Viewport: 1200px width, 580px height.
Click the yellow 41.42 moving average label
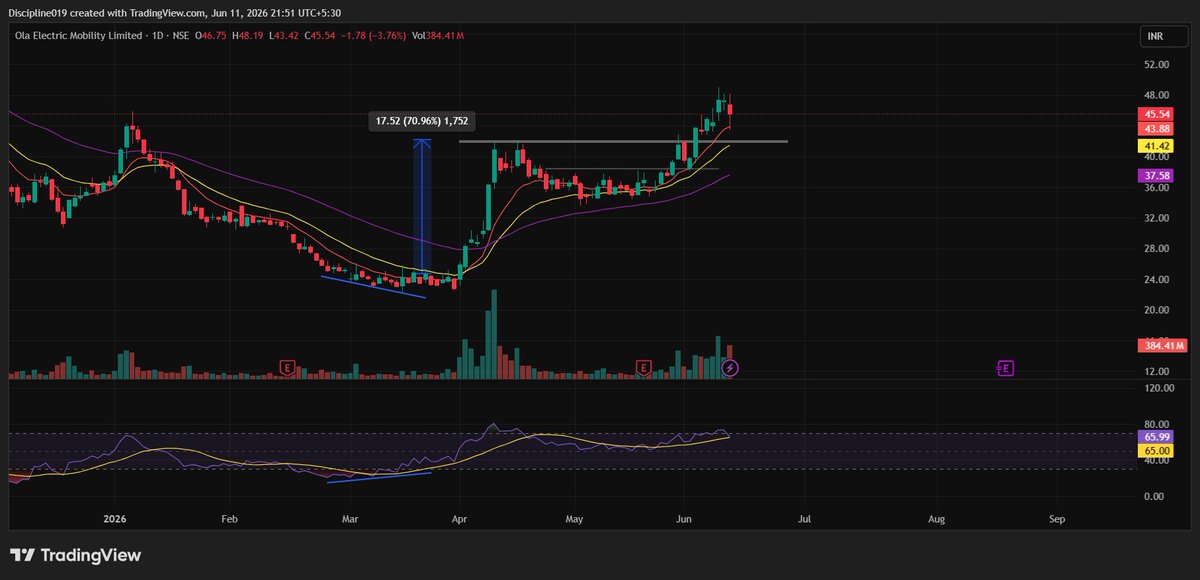(1158, 146)
